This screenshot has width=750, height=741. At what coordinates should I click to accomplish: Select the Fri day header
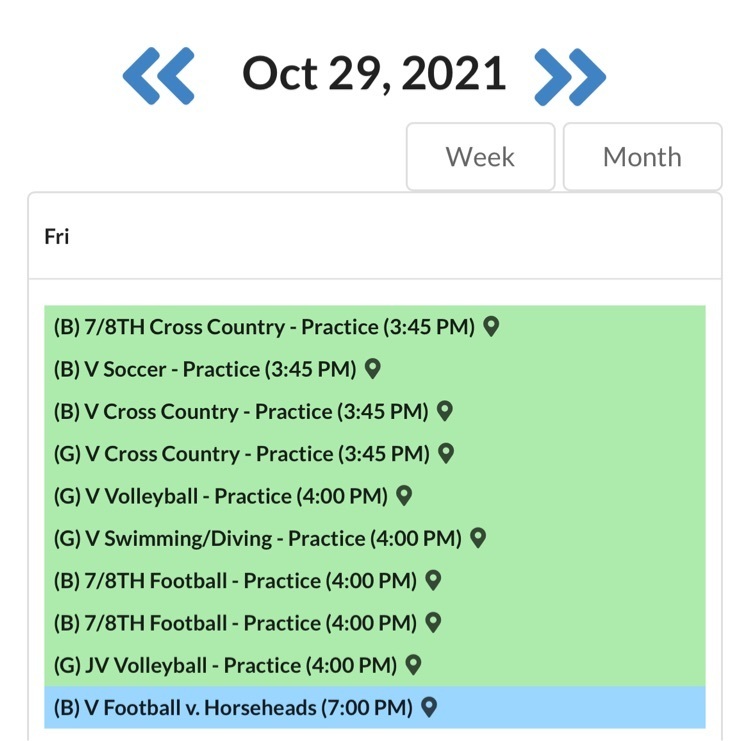(x=56, y=236)
